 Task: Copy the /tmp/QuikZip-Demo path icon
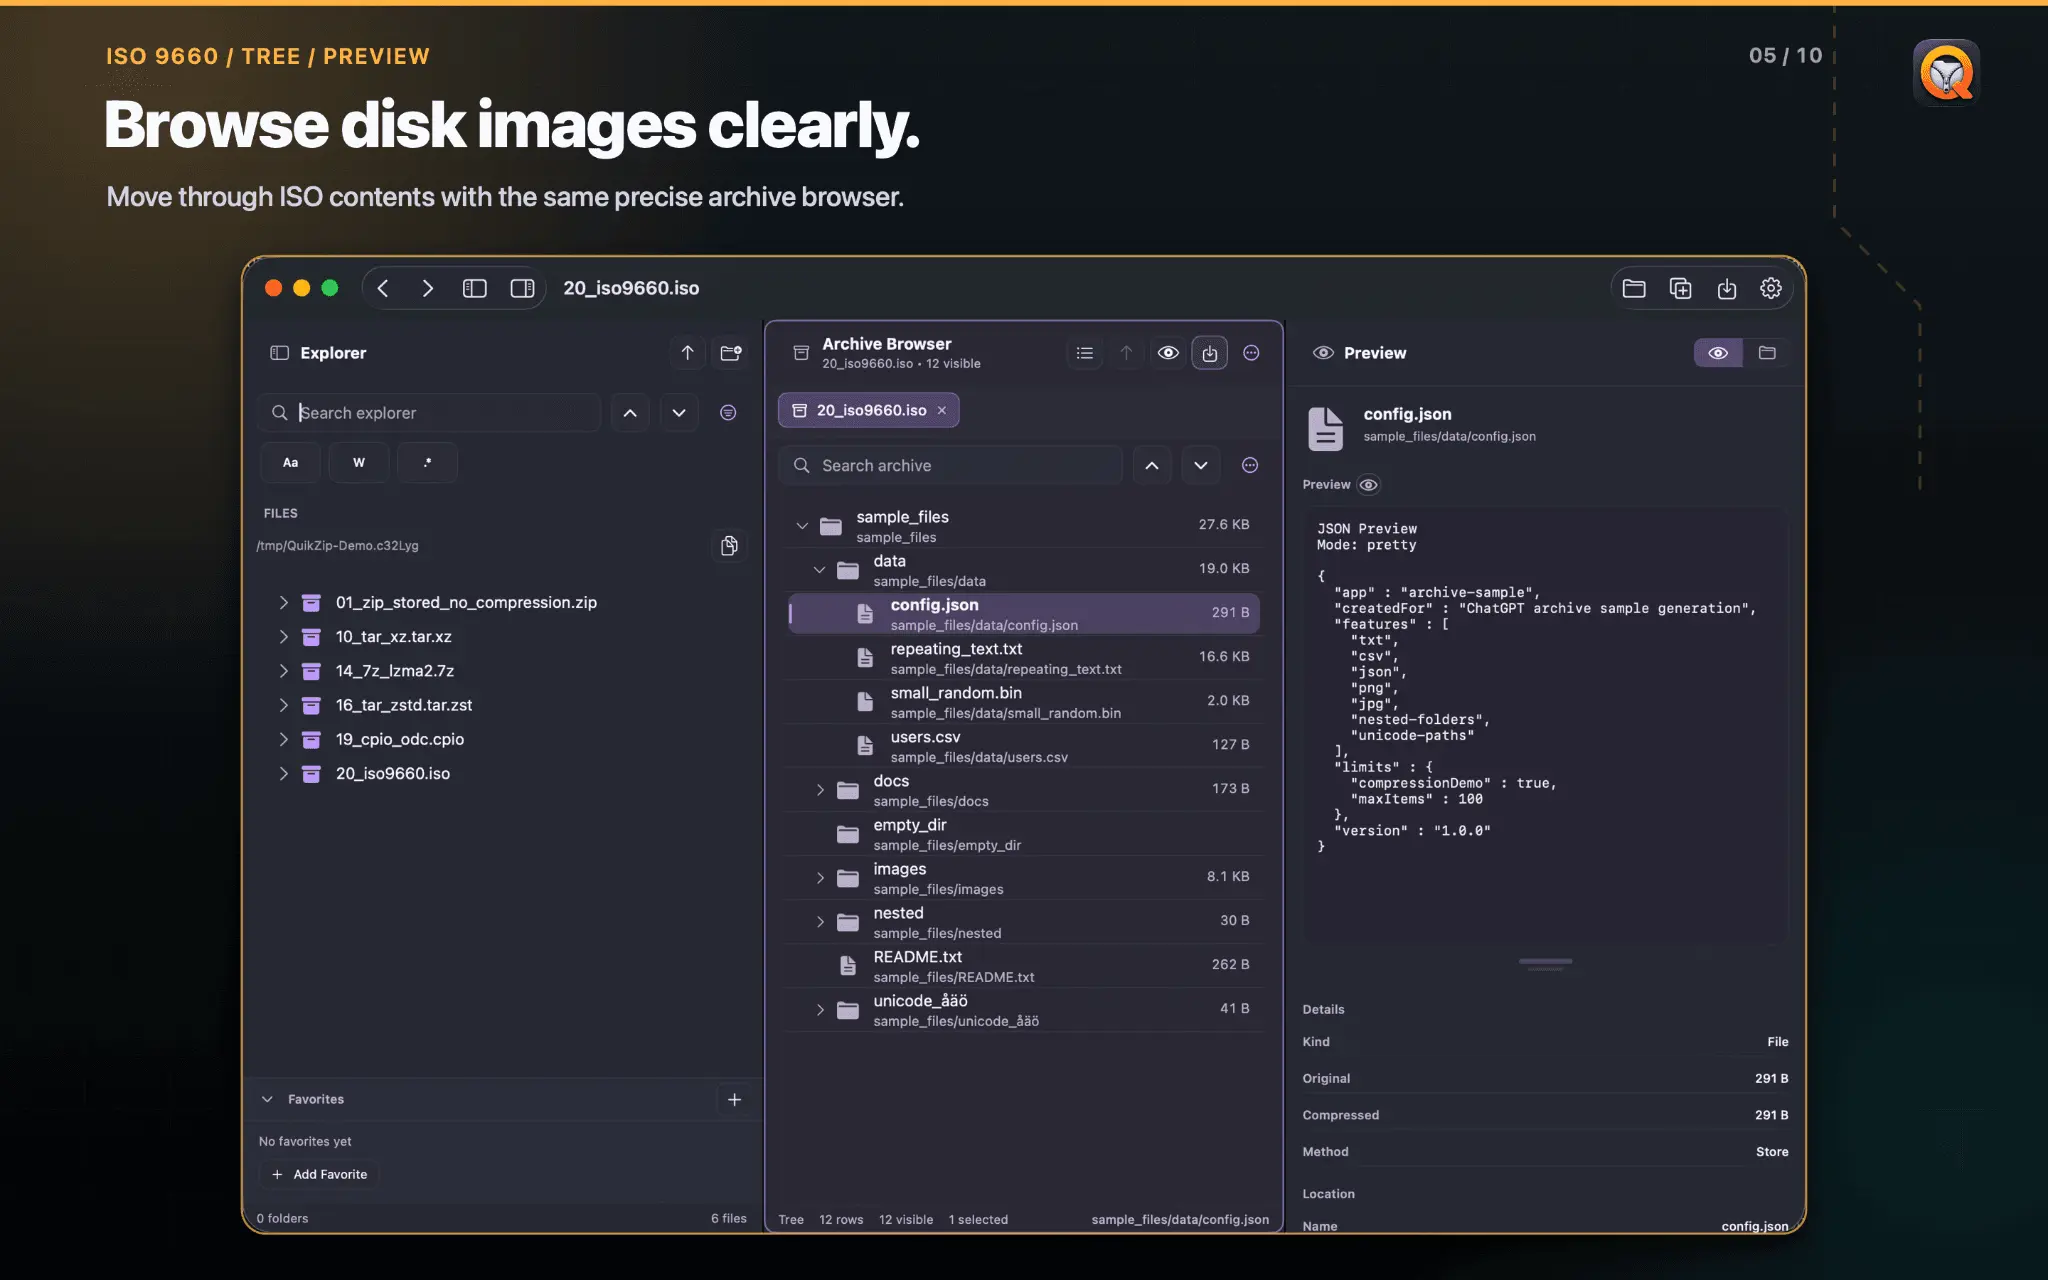pos(729,545)
